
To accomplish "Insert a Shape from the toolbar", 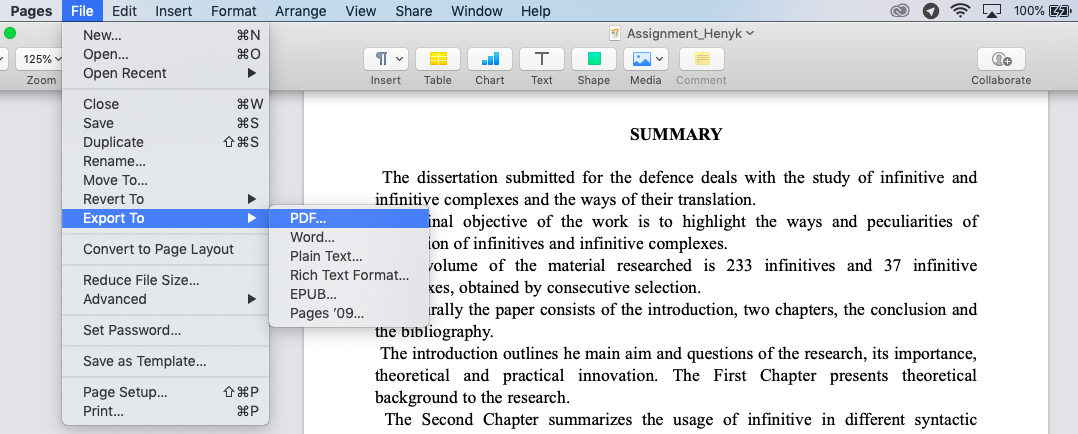I will [593, 59].
